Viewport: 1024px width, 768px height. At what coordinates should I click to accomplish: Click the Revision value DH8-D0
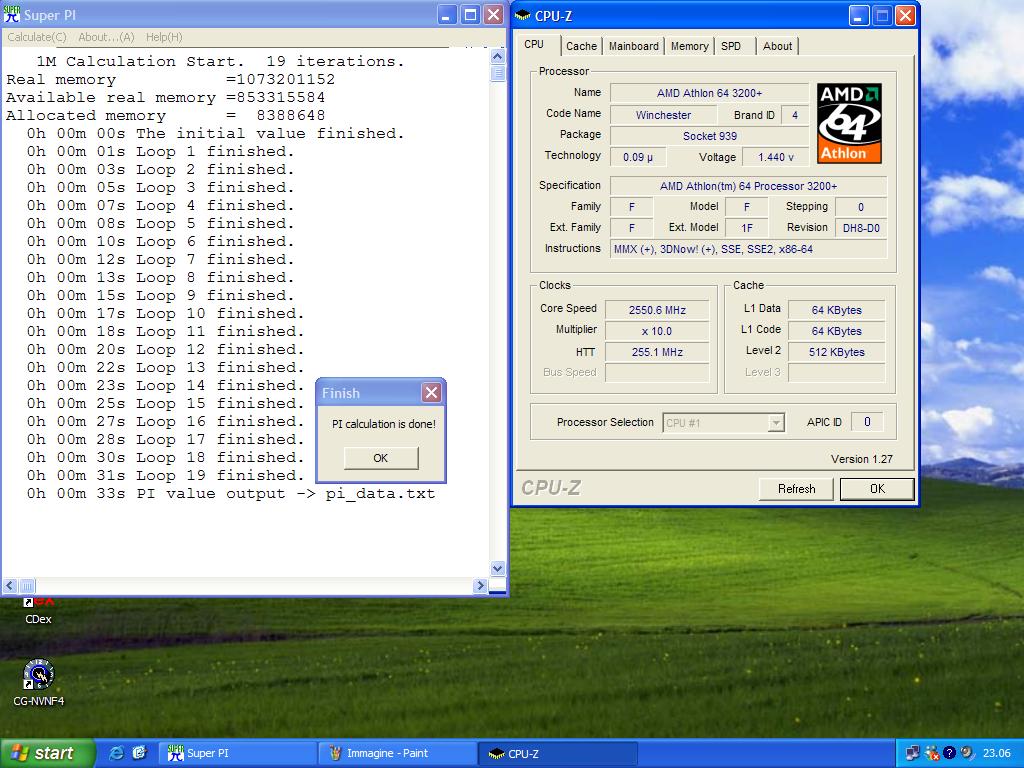(861, 229)
